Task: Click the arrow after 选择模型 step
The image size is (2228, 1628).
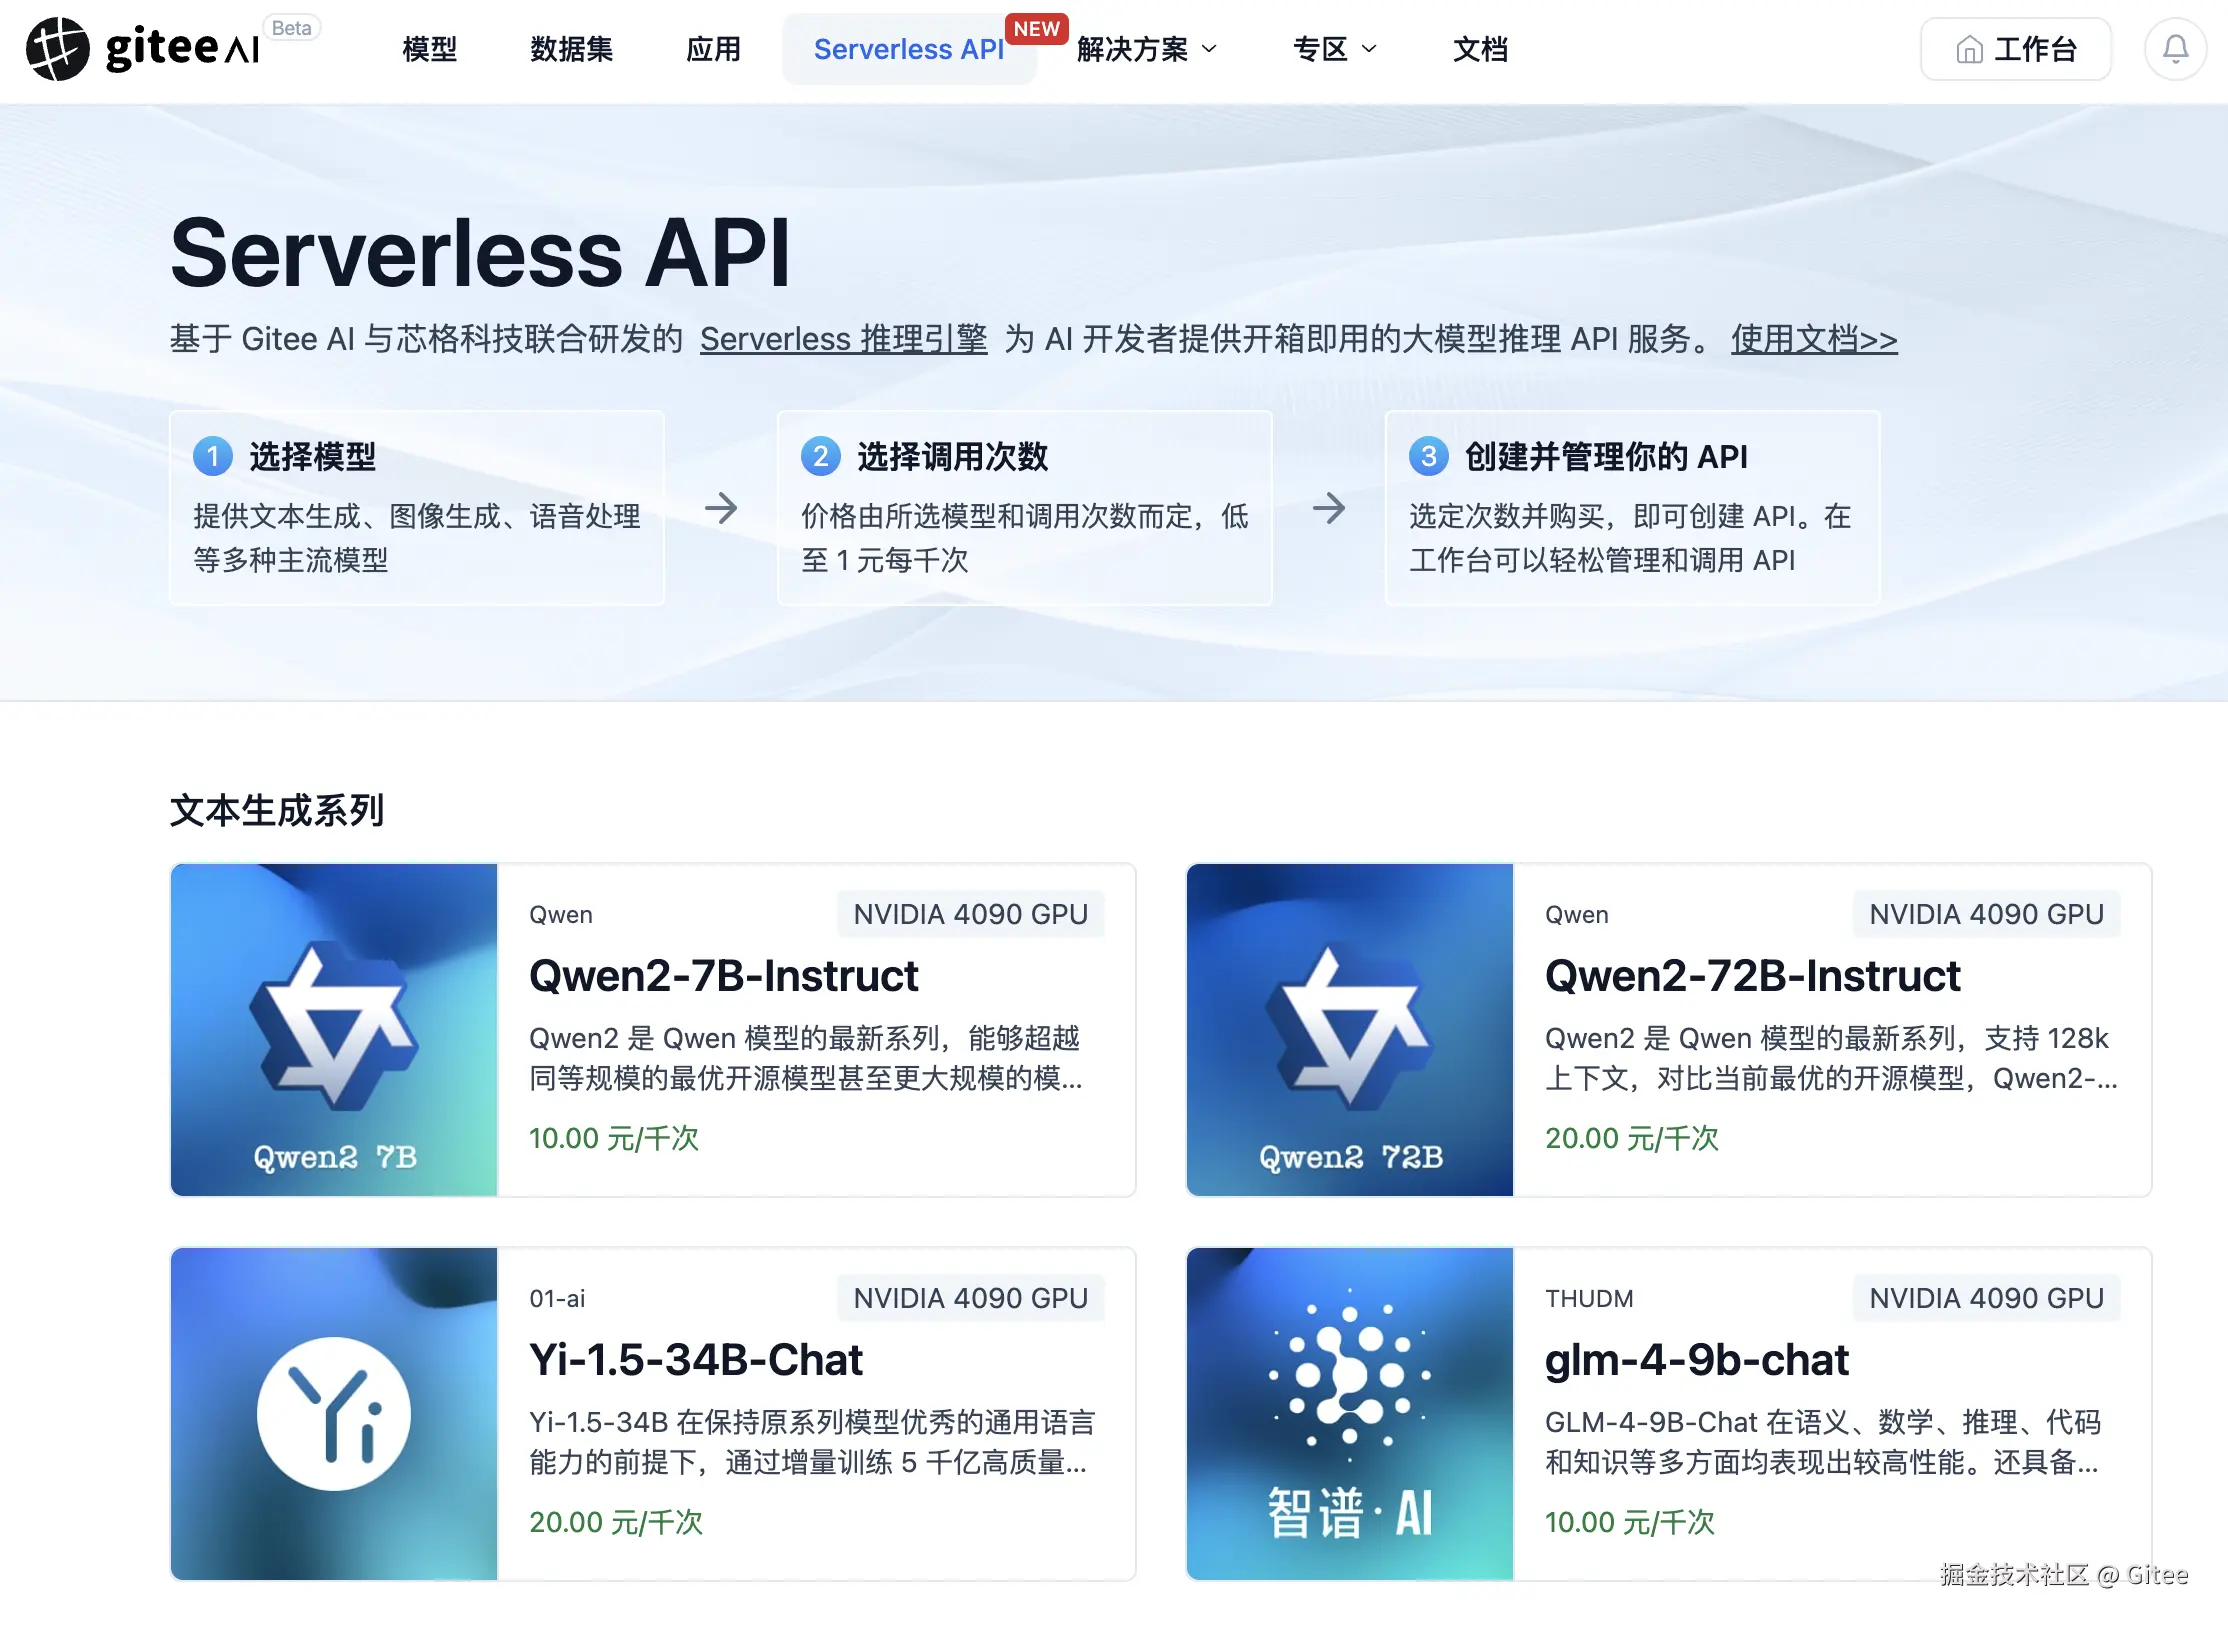Action: [721, 508]
